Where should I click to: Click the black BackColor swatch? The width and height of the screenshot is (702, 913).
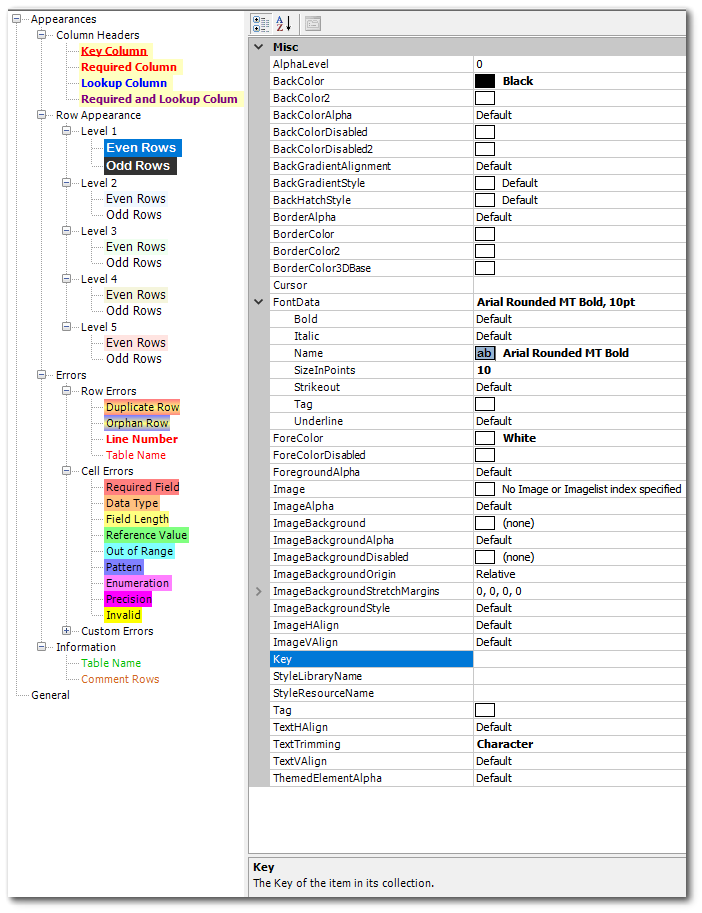click(485, 81)
